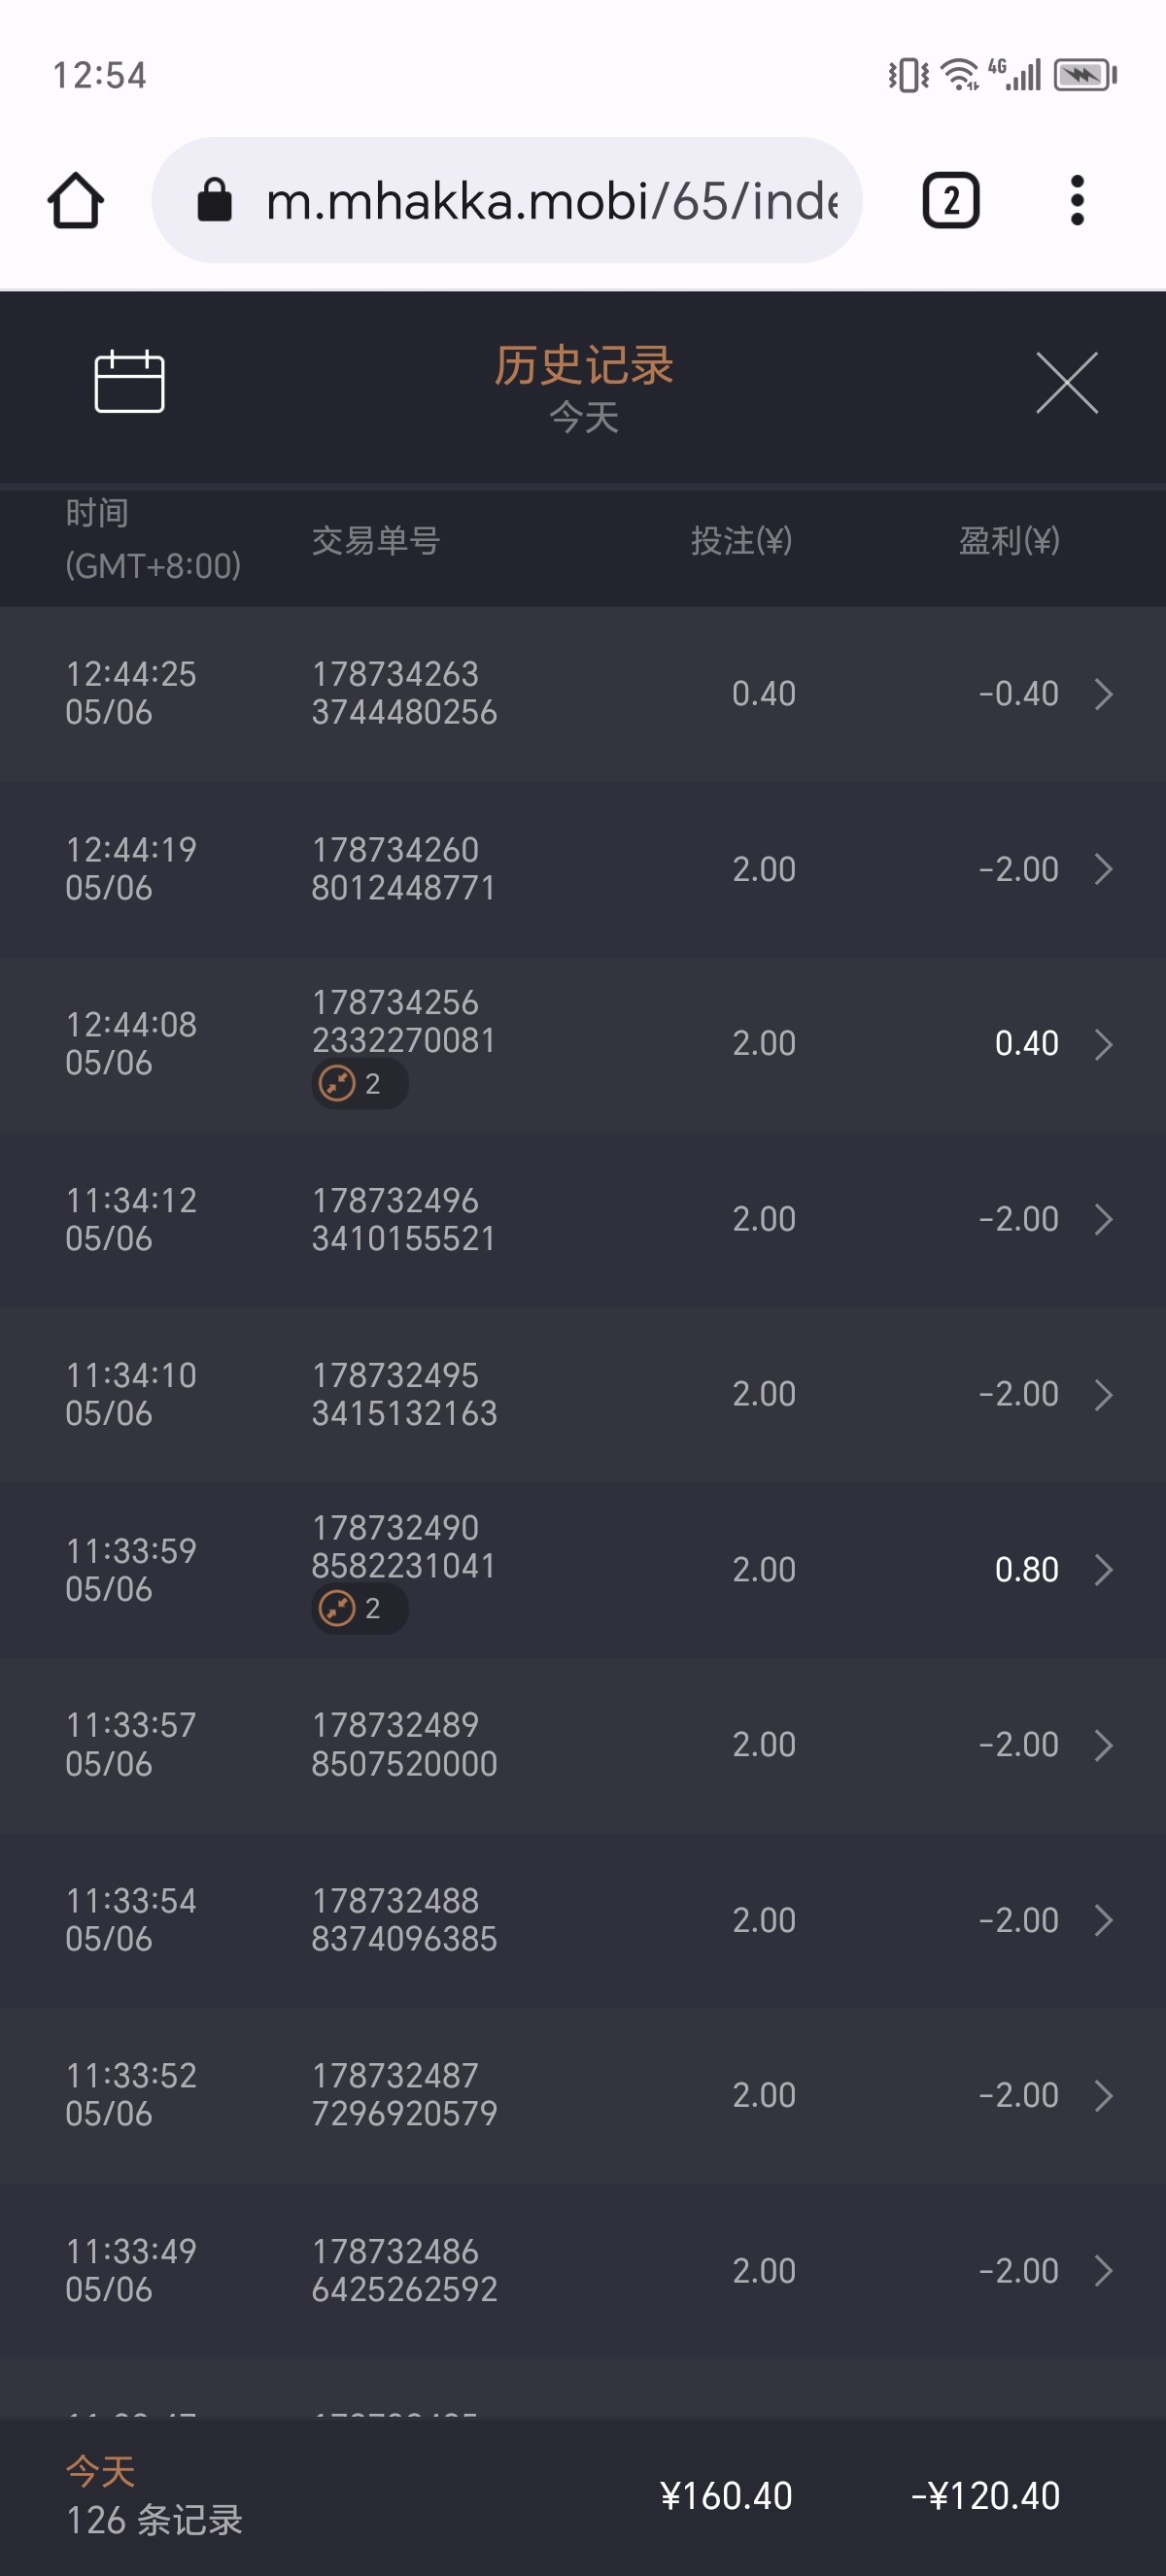
Task: Open the browser three-dot menu
Action: (x=1077, y=201)
